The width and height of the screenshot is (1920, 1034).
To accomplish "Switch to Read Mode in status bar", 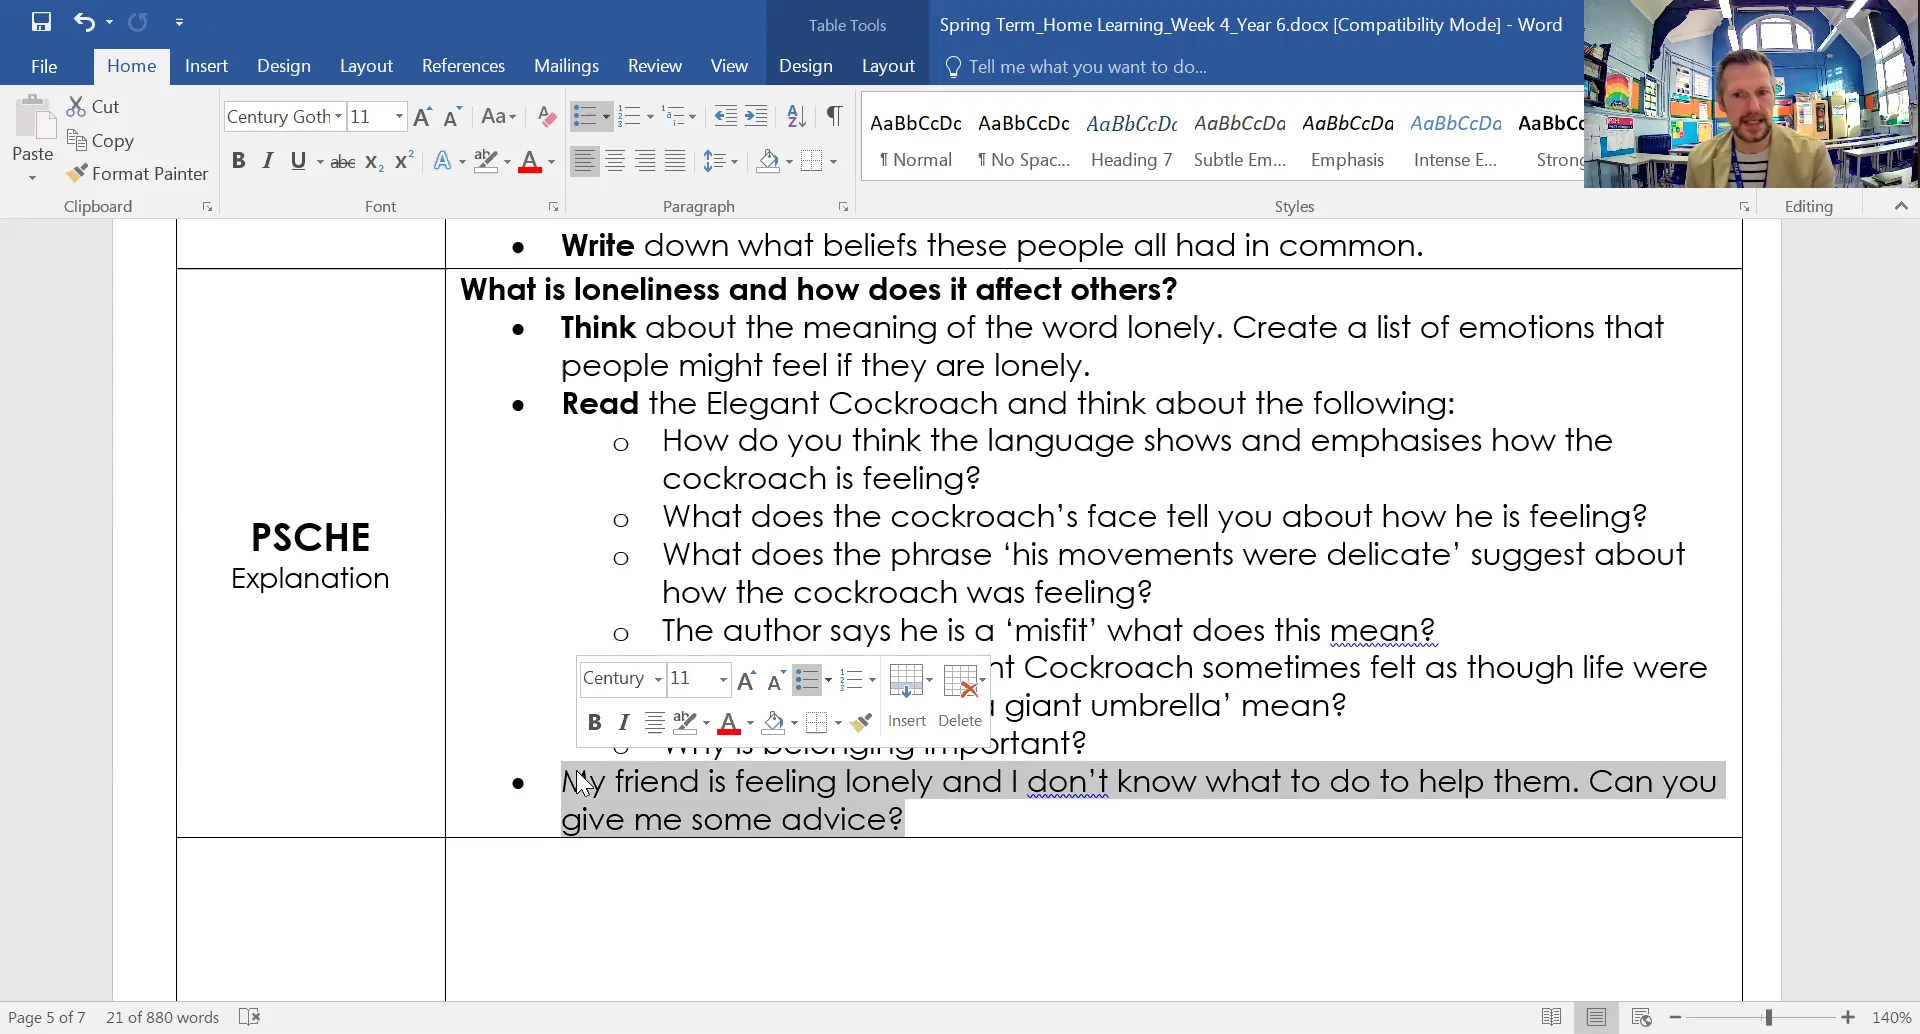I will tap(1551, 1017).
